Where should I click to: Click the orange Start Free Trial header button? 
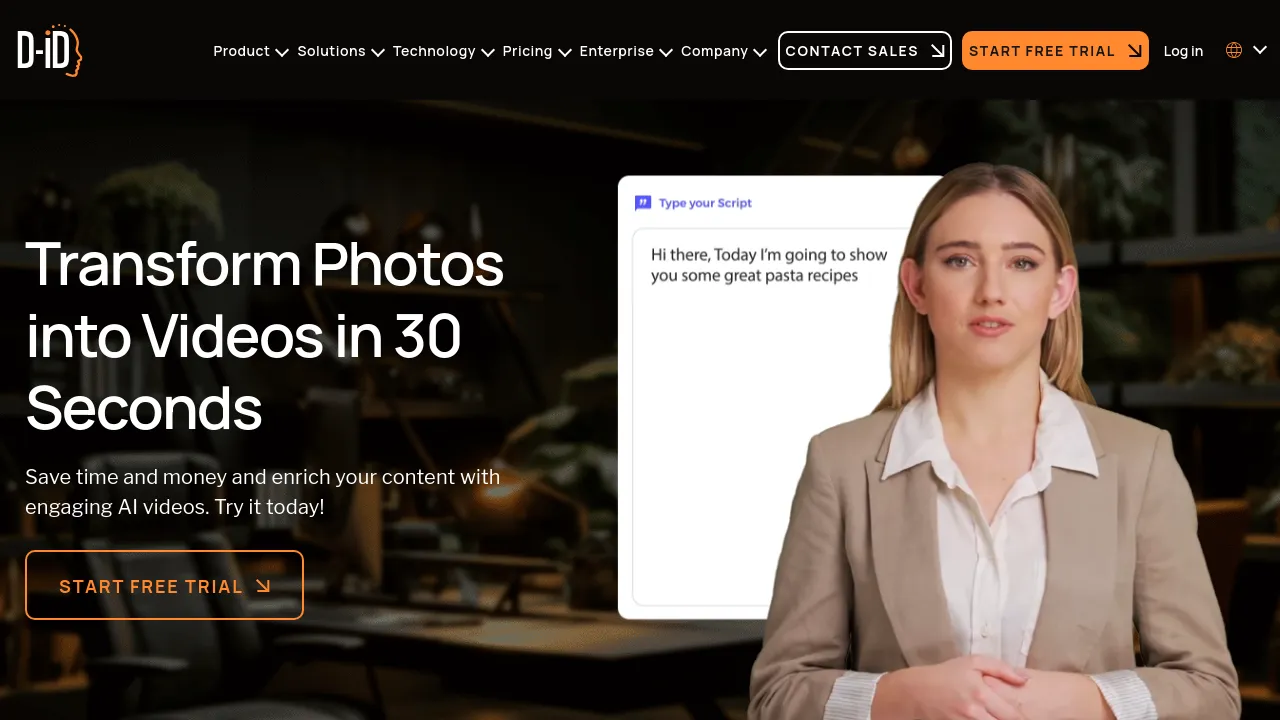1055,50
